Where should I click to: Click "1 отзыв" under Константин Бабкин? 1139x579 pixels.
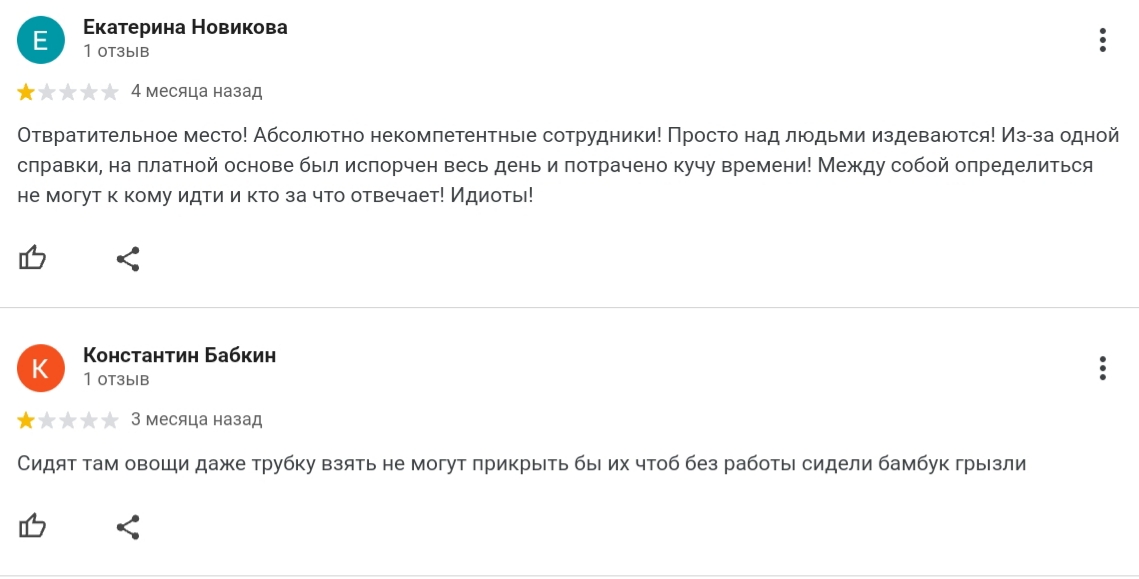point(116,379)
